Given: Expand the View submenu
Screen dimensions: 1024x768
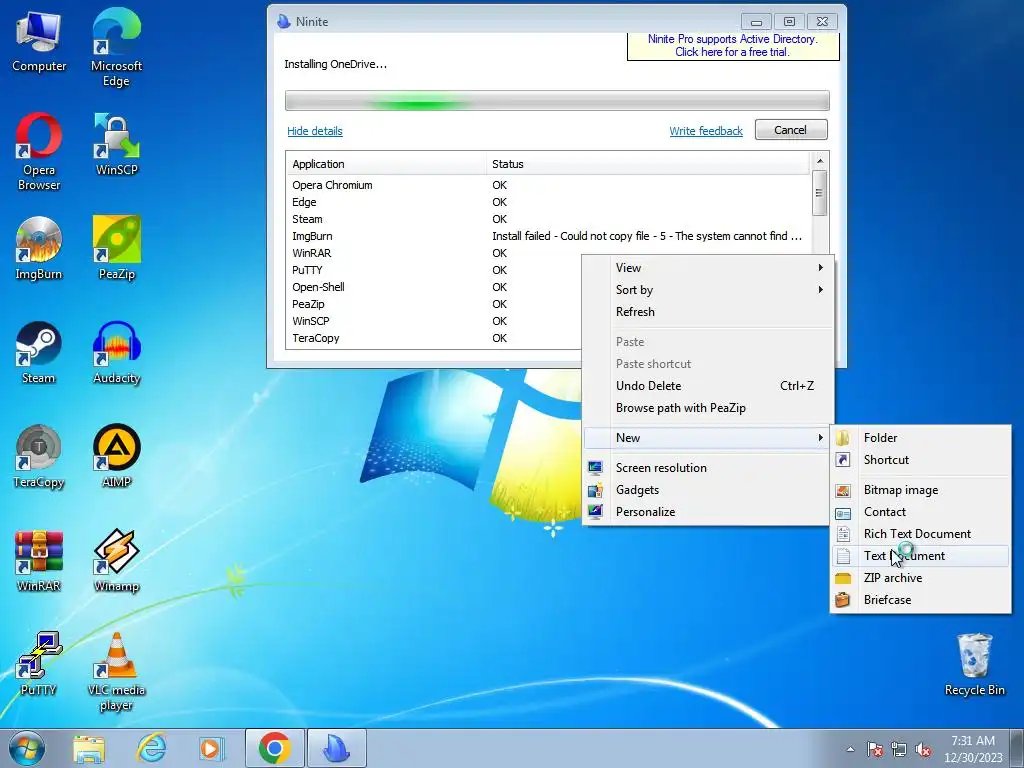Looking at the screenshot, I should [x=708, y=268].
